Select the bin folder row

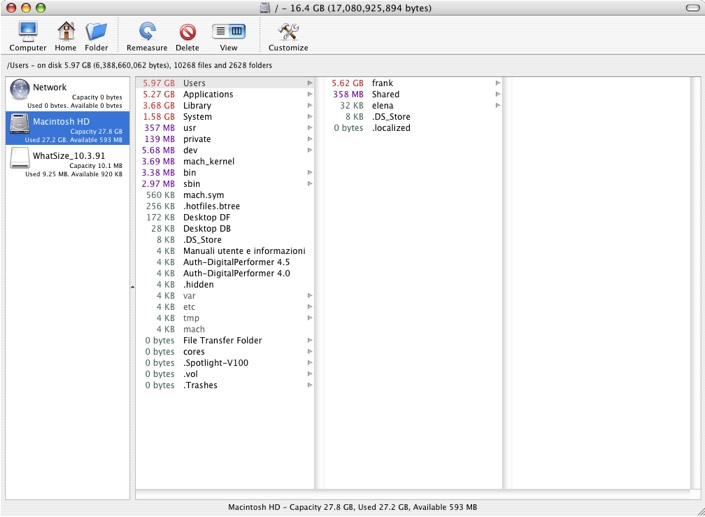[x=225, y=173]
